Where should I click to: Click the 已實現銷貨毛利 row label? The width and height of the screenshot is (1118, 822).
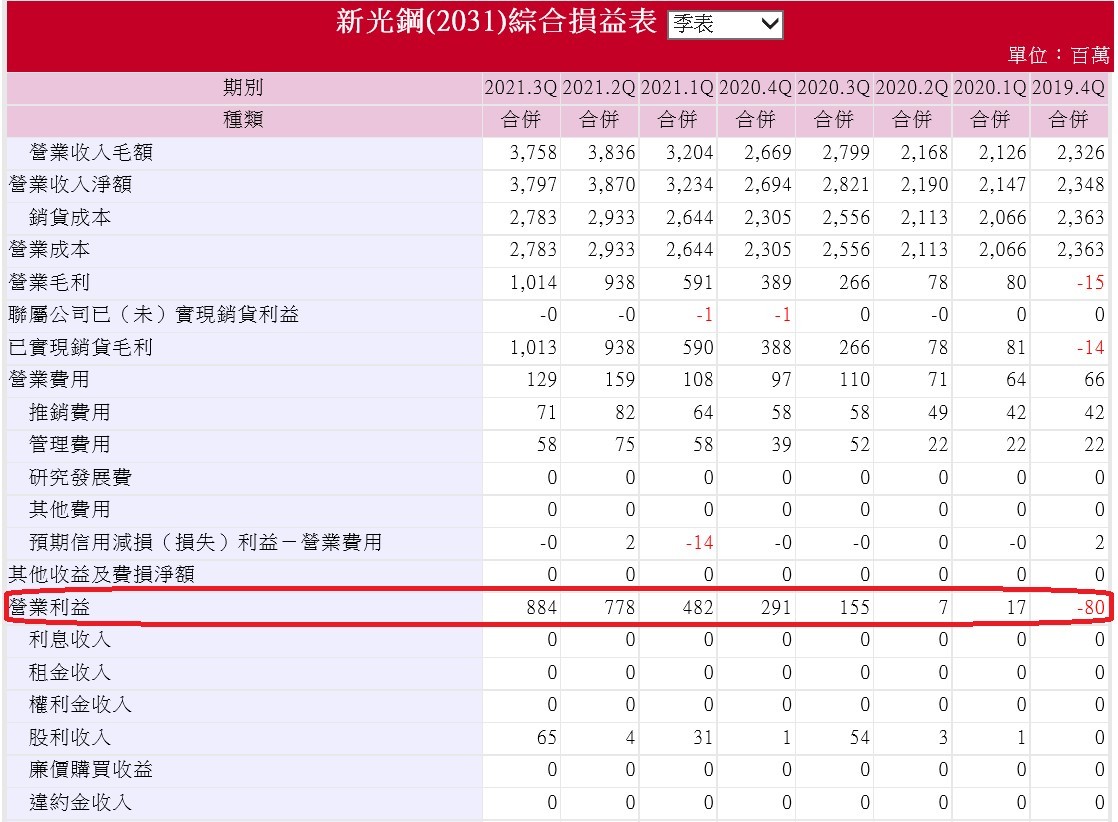[81, 347]
